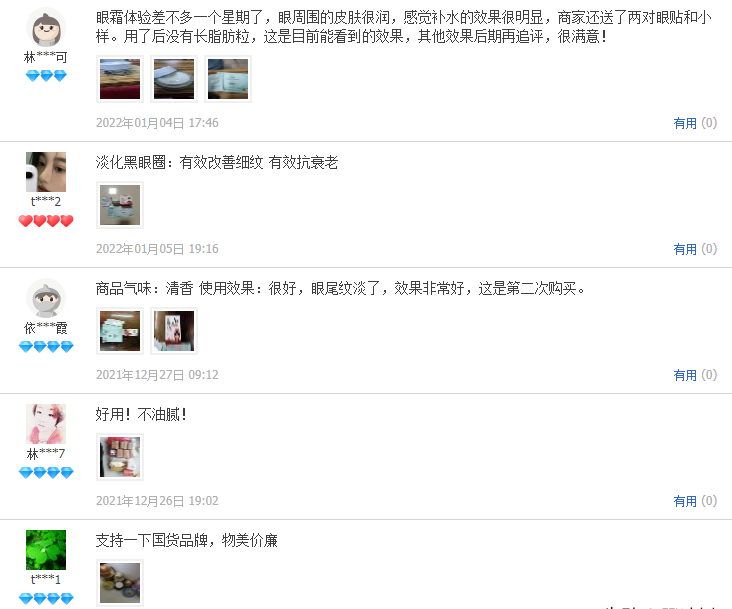The width and height of the screenshot is (732, 609).
Task: Click blue diamond rank icons under 林***可
Action: pyautogui.click(x=46, y=76)
